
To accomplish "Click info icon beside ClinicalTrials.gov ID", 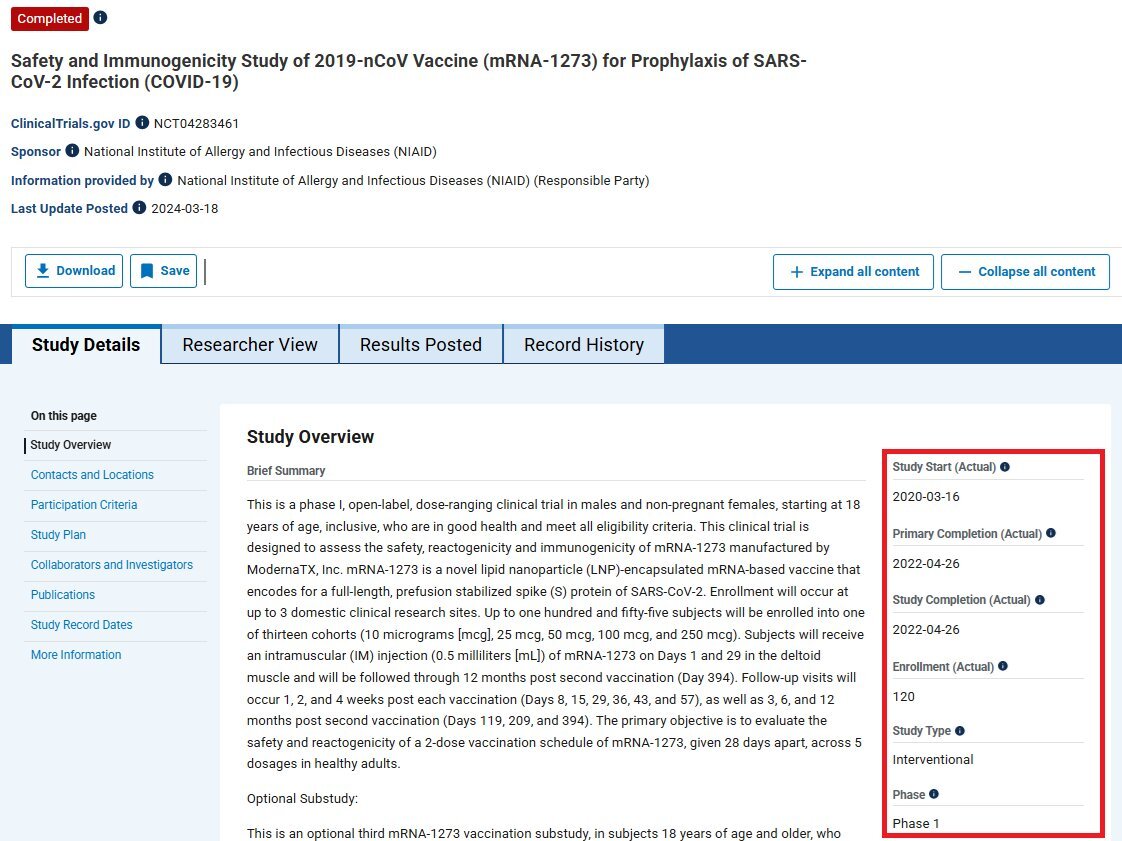I will click(142, 122).
